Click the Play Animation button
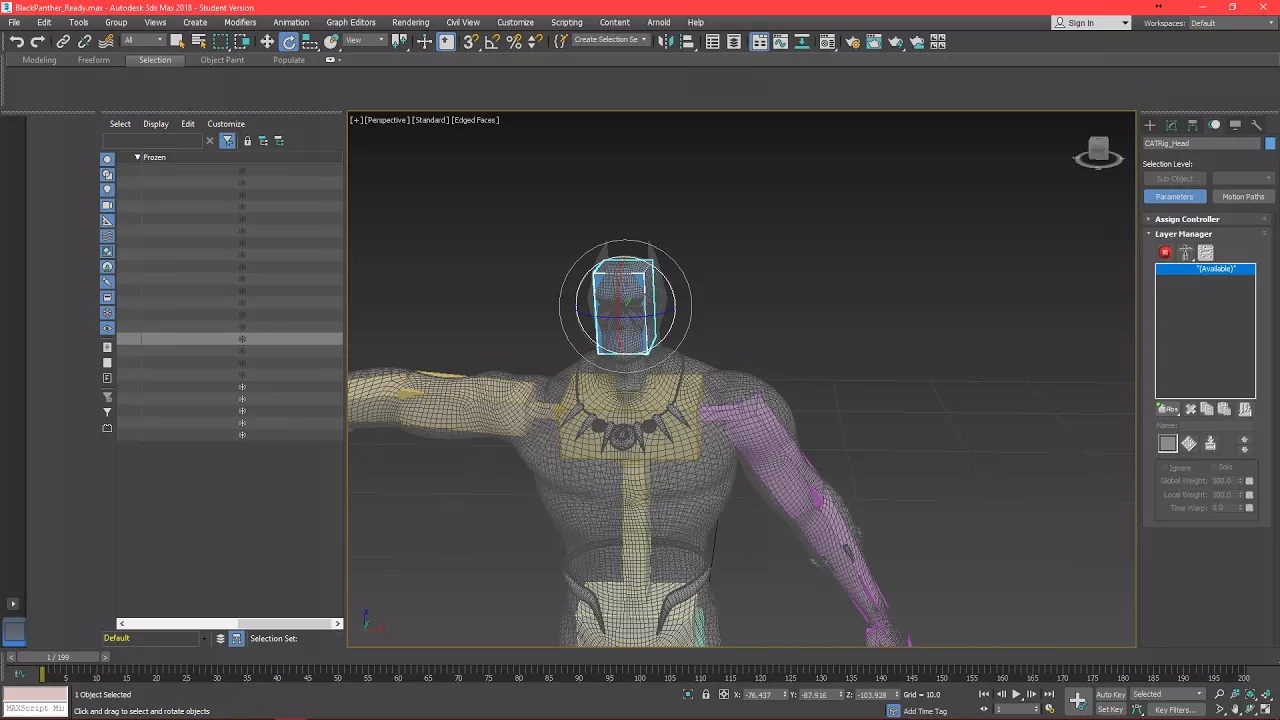The width and height of the screenshot is (1280, 720). (1016, 694)
